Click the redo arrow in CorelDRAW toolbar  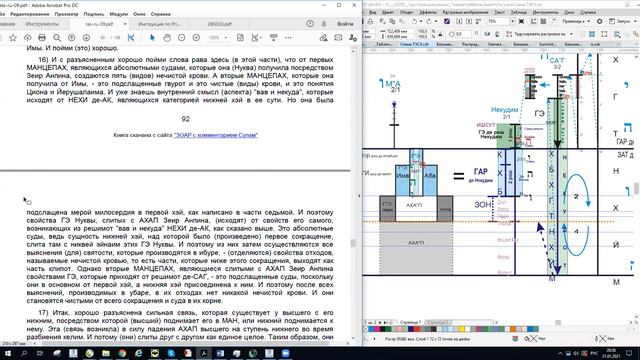(x=429, y=21)
